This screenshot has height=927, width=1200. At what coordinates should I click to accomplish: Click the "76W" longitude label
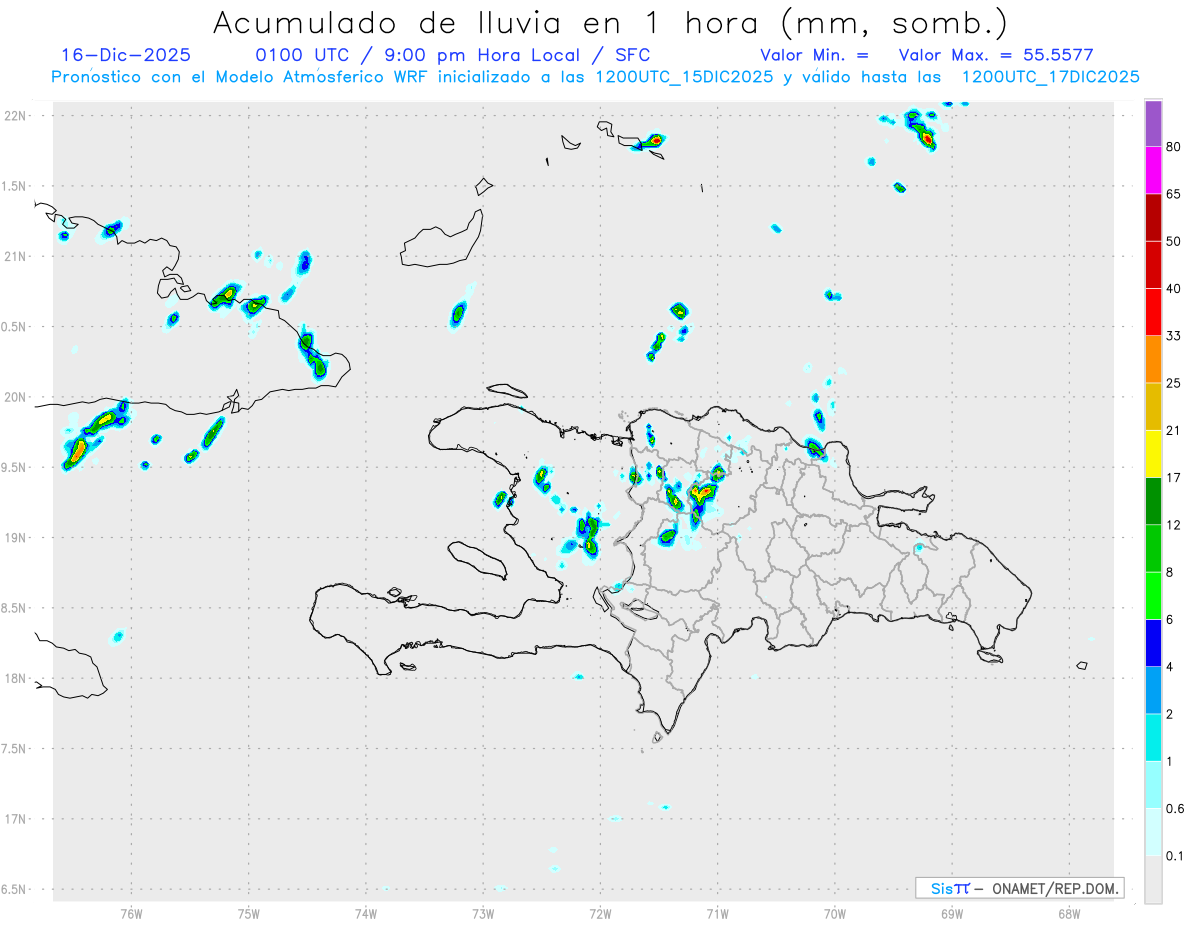132,914
